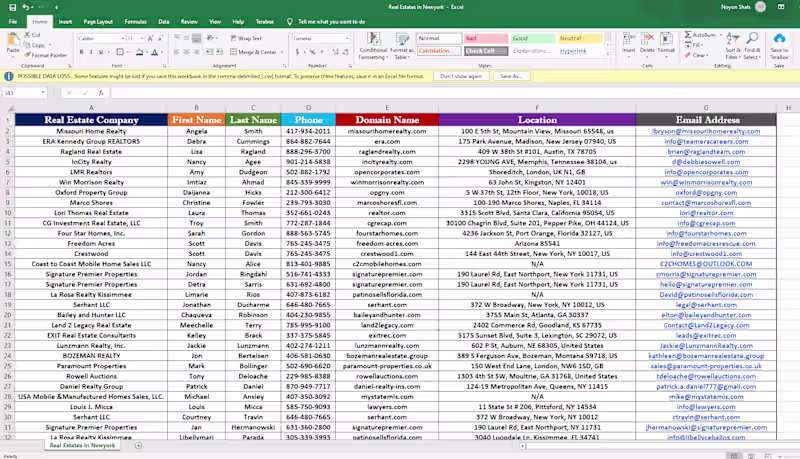Toggle Wrap Text
Image resolution: width=800 pixels, height=459 pixels.
(246, 38)
